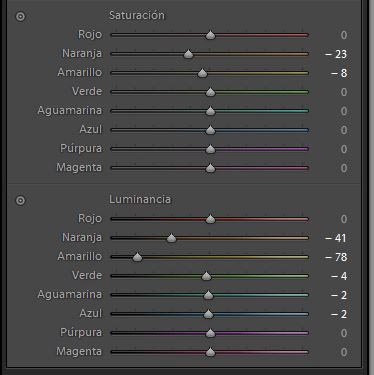
Task: Click the Saturación Rojo slider handle
Action: [x=210, y=35]
